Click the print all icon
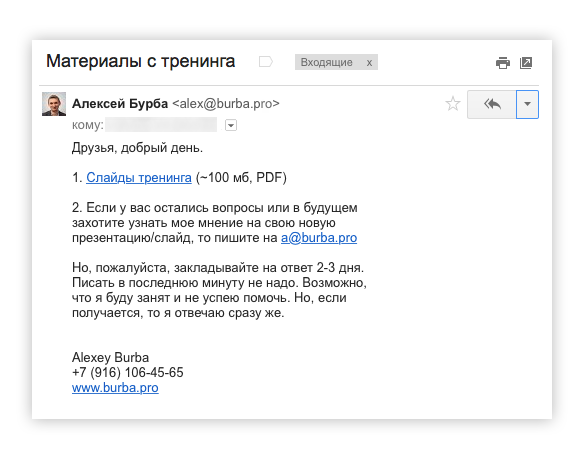 [x=503, y=63]
